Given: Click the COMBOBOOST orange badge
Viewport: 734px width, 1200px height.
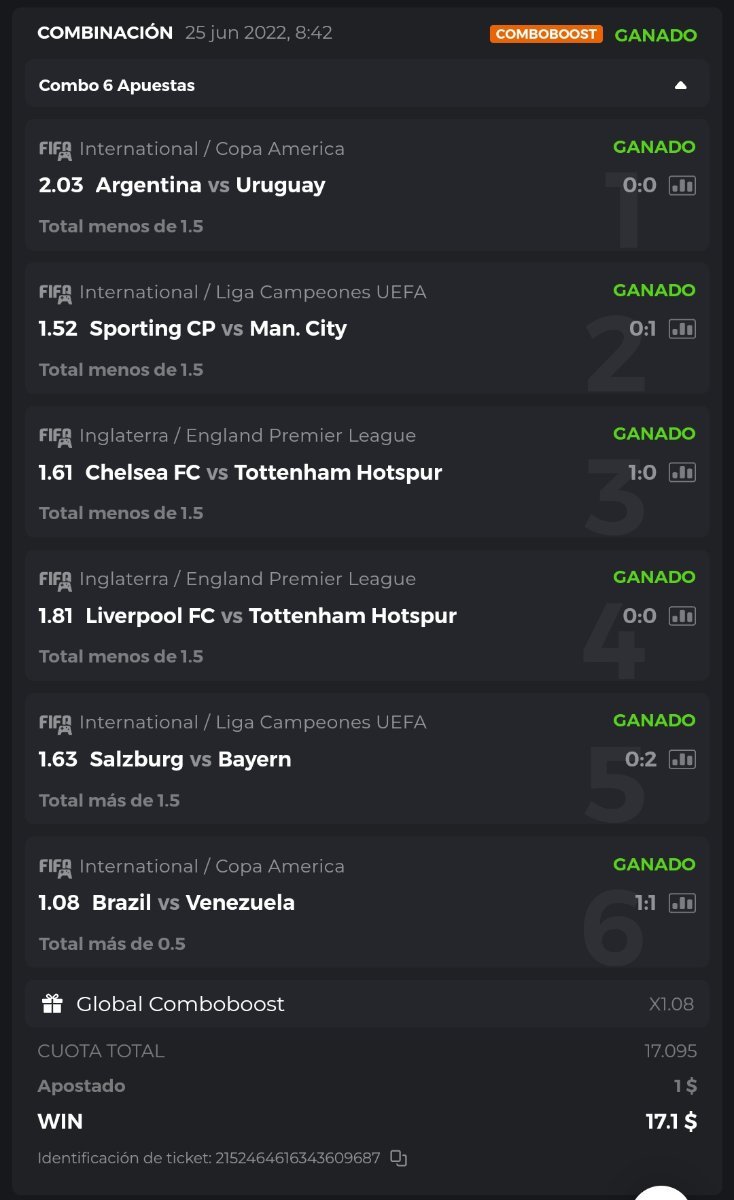Looking at the screenshot, I should tap(545, 34).
